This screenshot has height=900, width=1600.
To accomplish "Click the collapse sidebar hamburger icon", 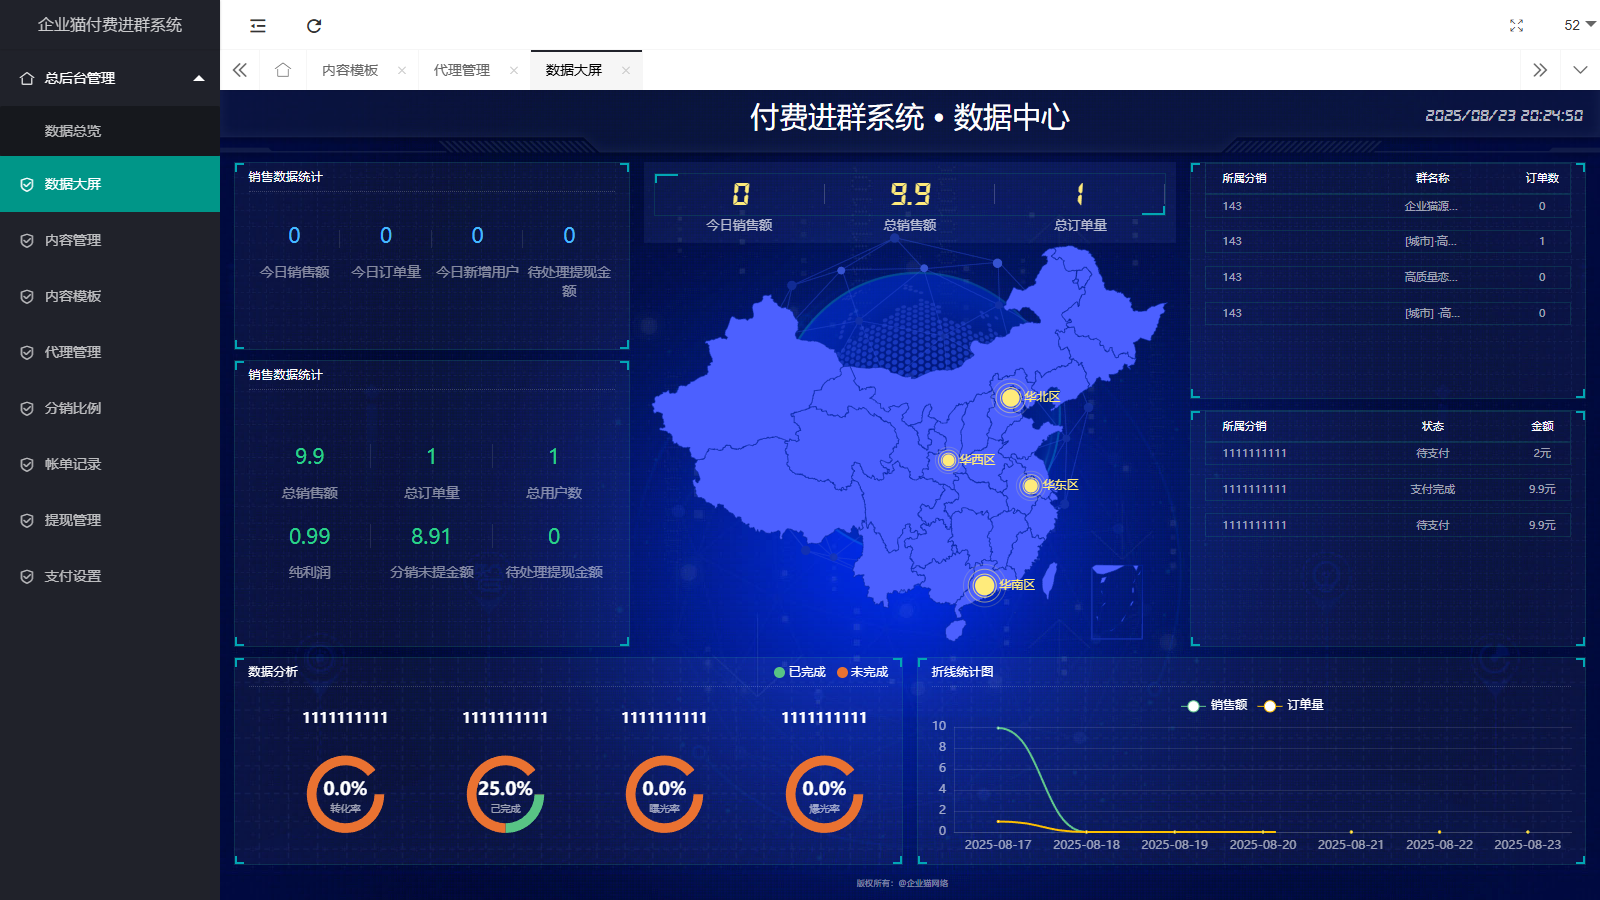I will 257,26.
